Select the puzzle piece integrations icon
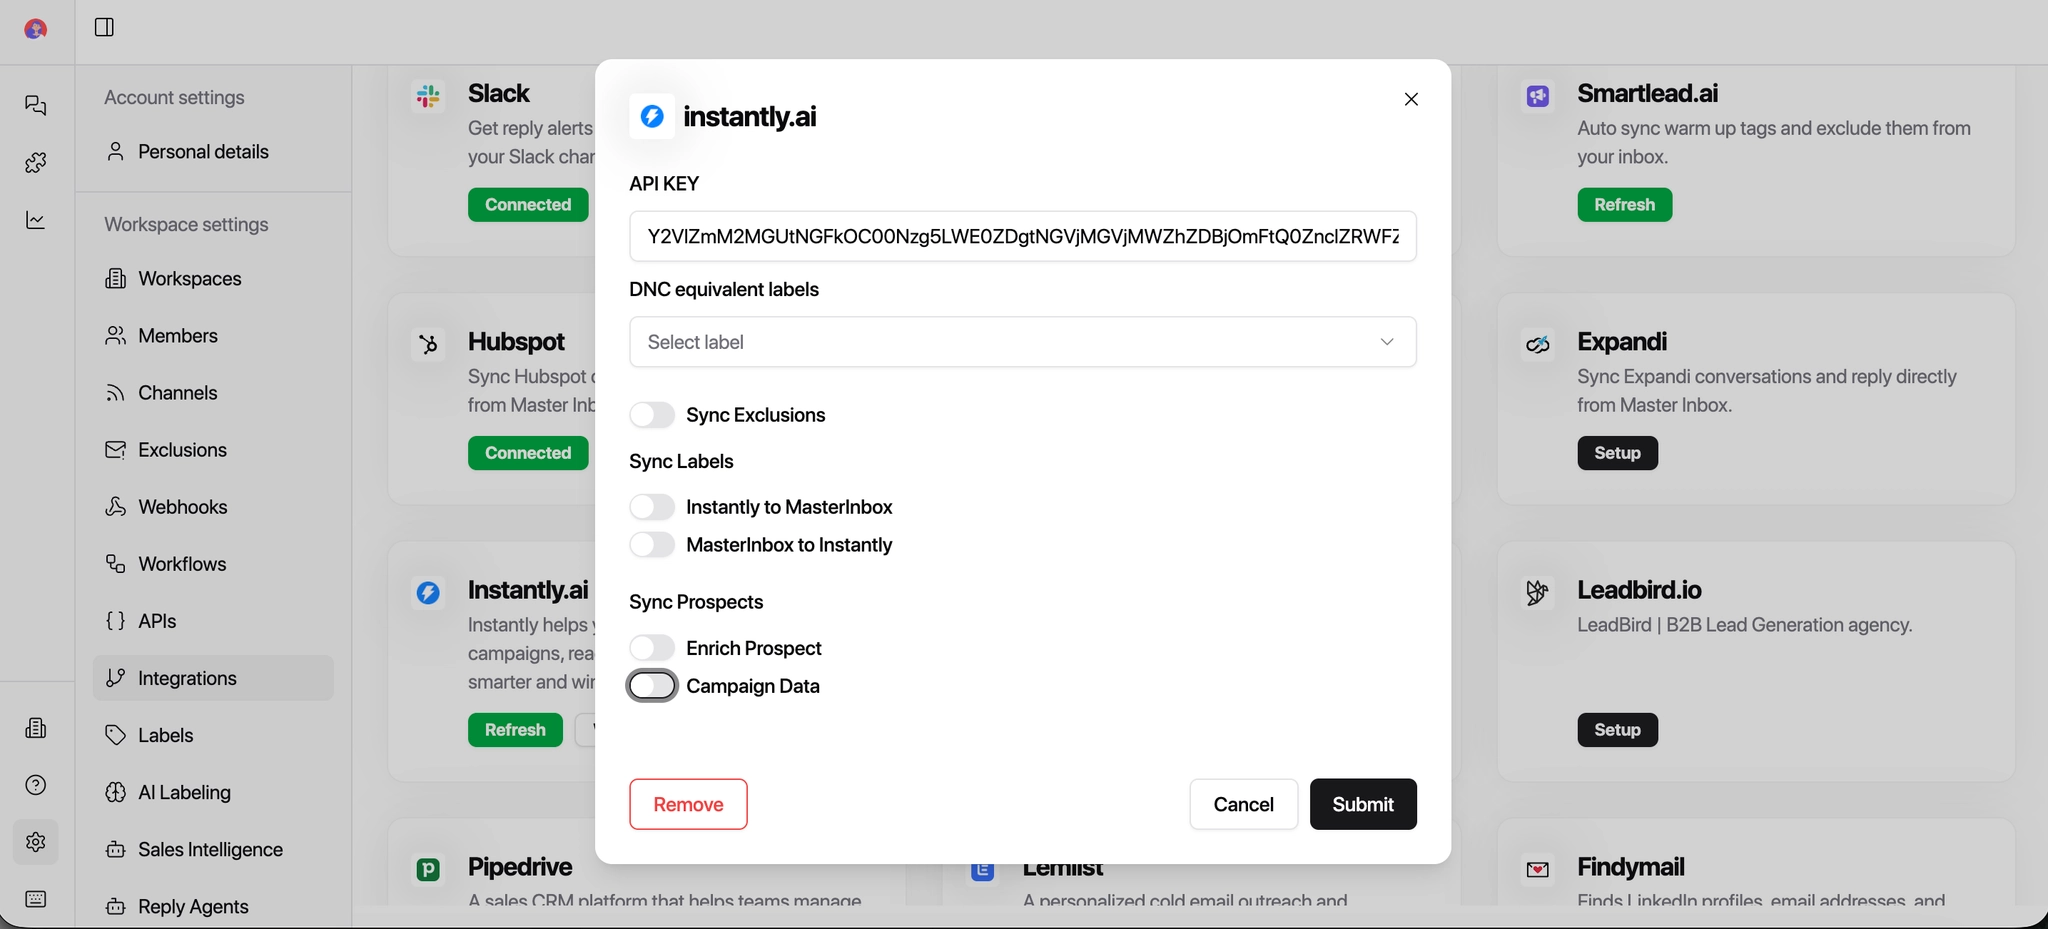Viewport: 2048px width, 929px height. (36, 162)
